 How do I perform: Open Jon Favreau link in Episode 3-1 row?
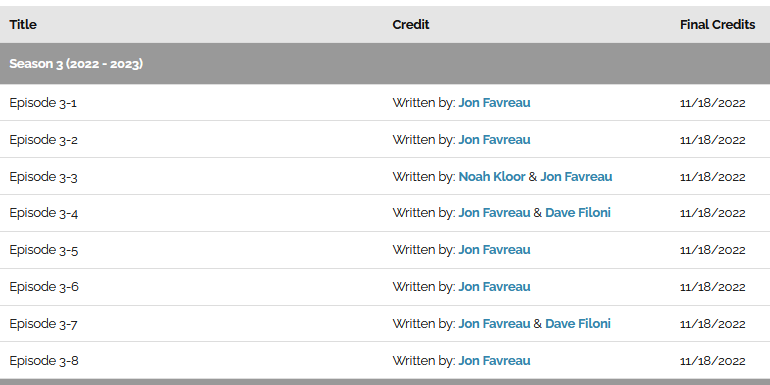click(x=494, y=103)
